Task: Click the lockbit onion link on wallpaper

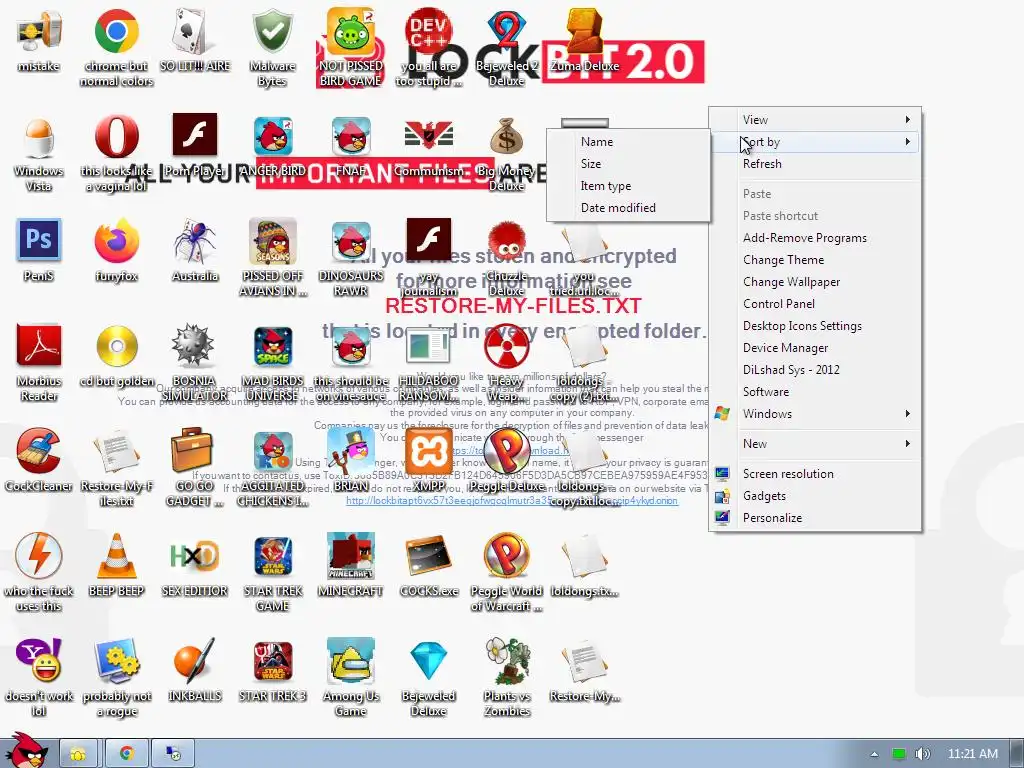Action: tap(512, 501)
